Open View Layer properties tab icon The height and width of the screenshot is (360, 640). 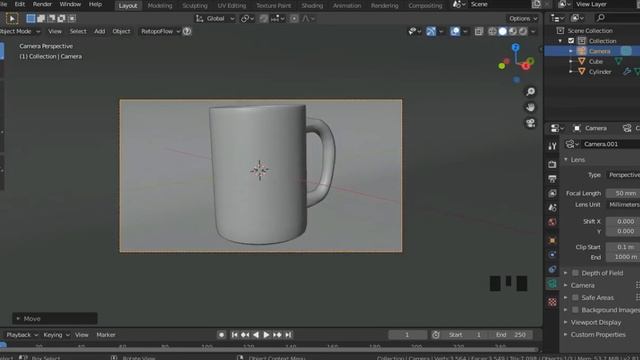point(552,193)
